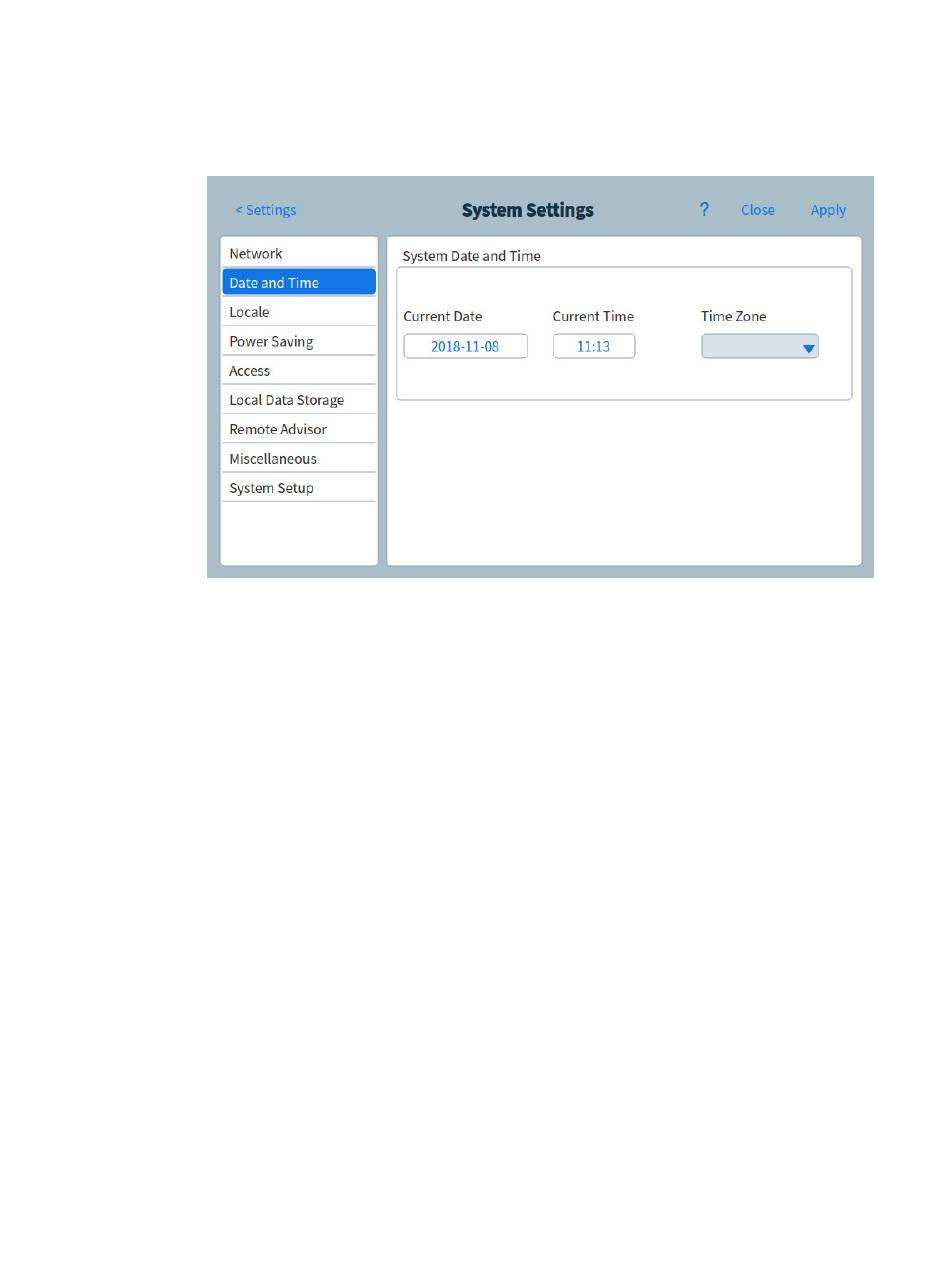Click the Time Zone label text
The image size is (950, 1267).
tap(733, 316)
